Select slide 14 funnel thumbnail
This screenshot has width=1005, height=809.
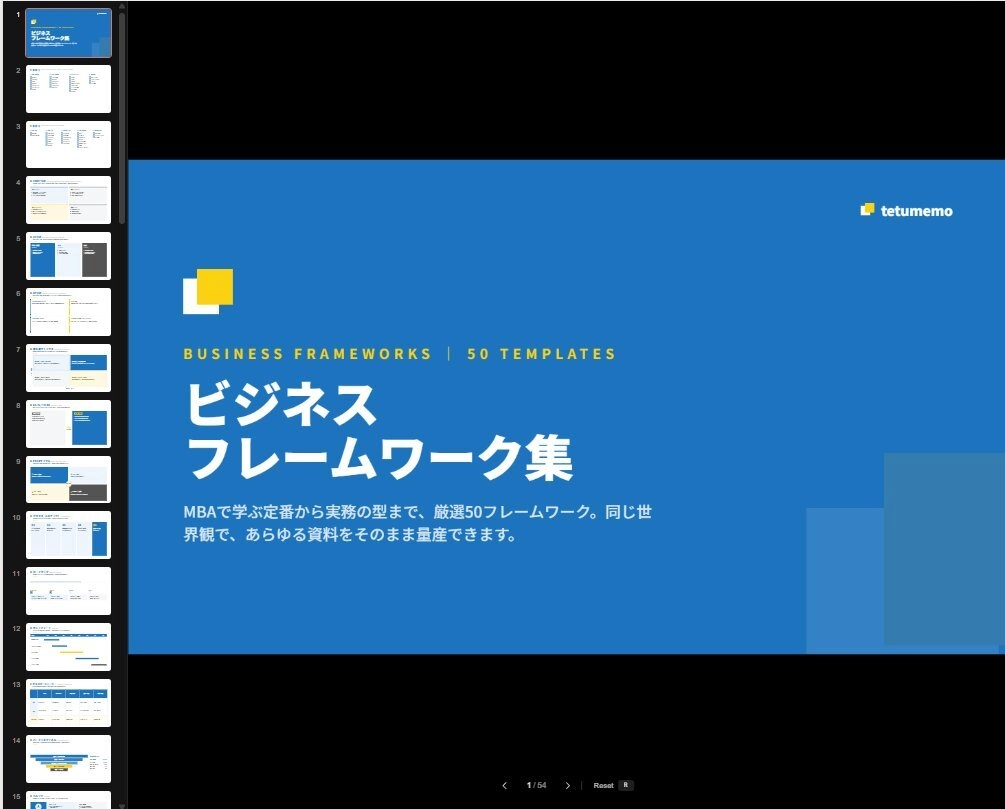pyautogui.click(x=69, y=759)
